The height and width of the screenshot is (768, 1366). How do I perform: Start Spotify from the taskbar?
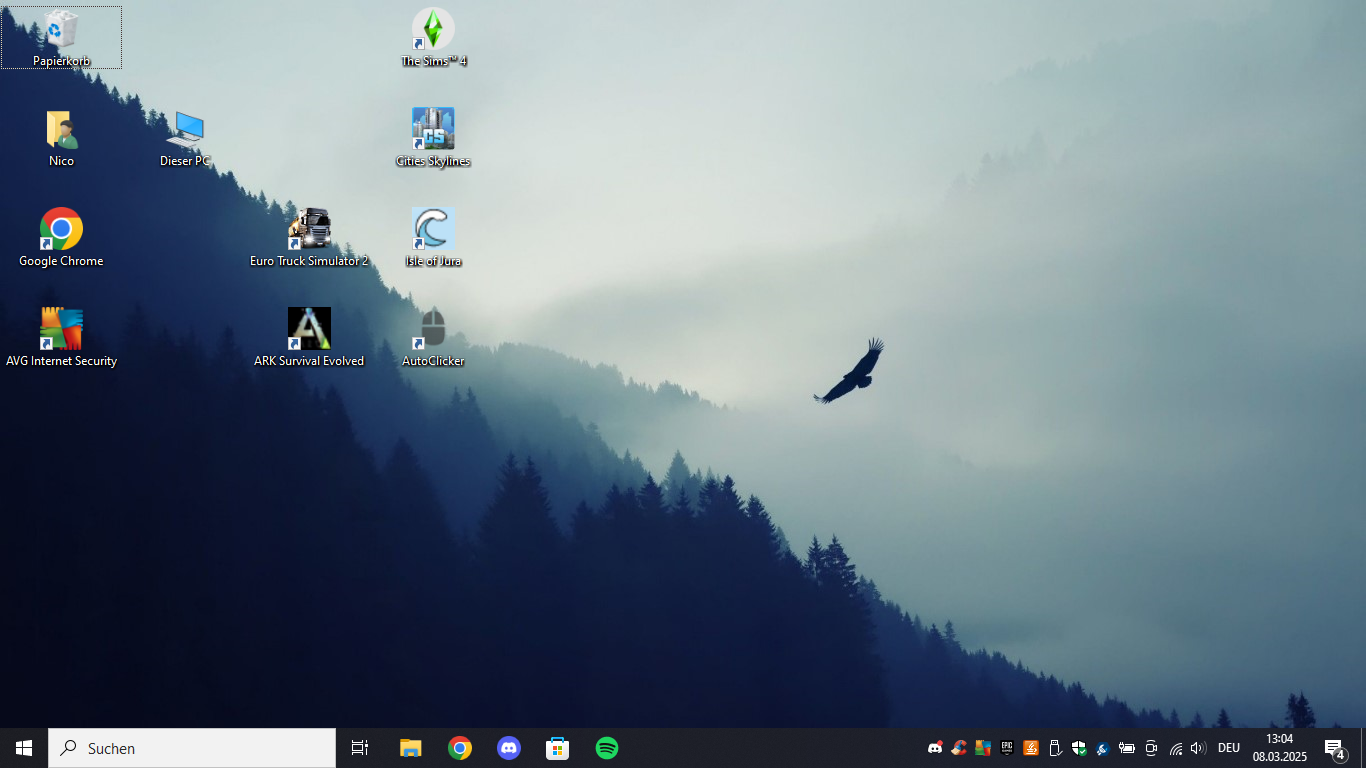tap(607, 747)
